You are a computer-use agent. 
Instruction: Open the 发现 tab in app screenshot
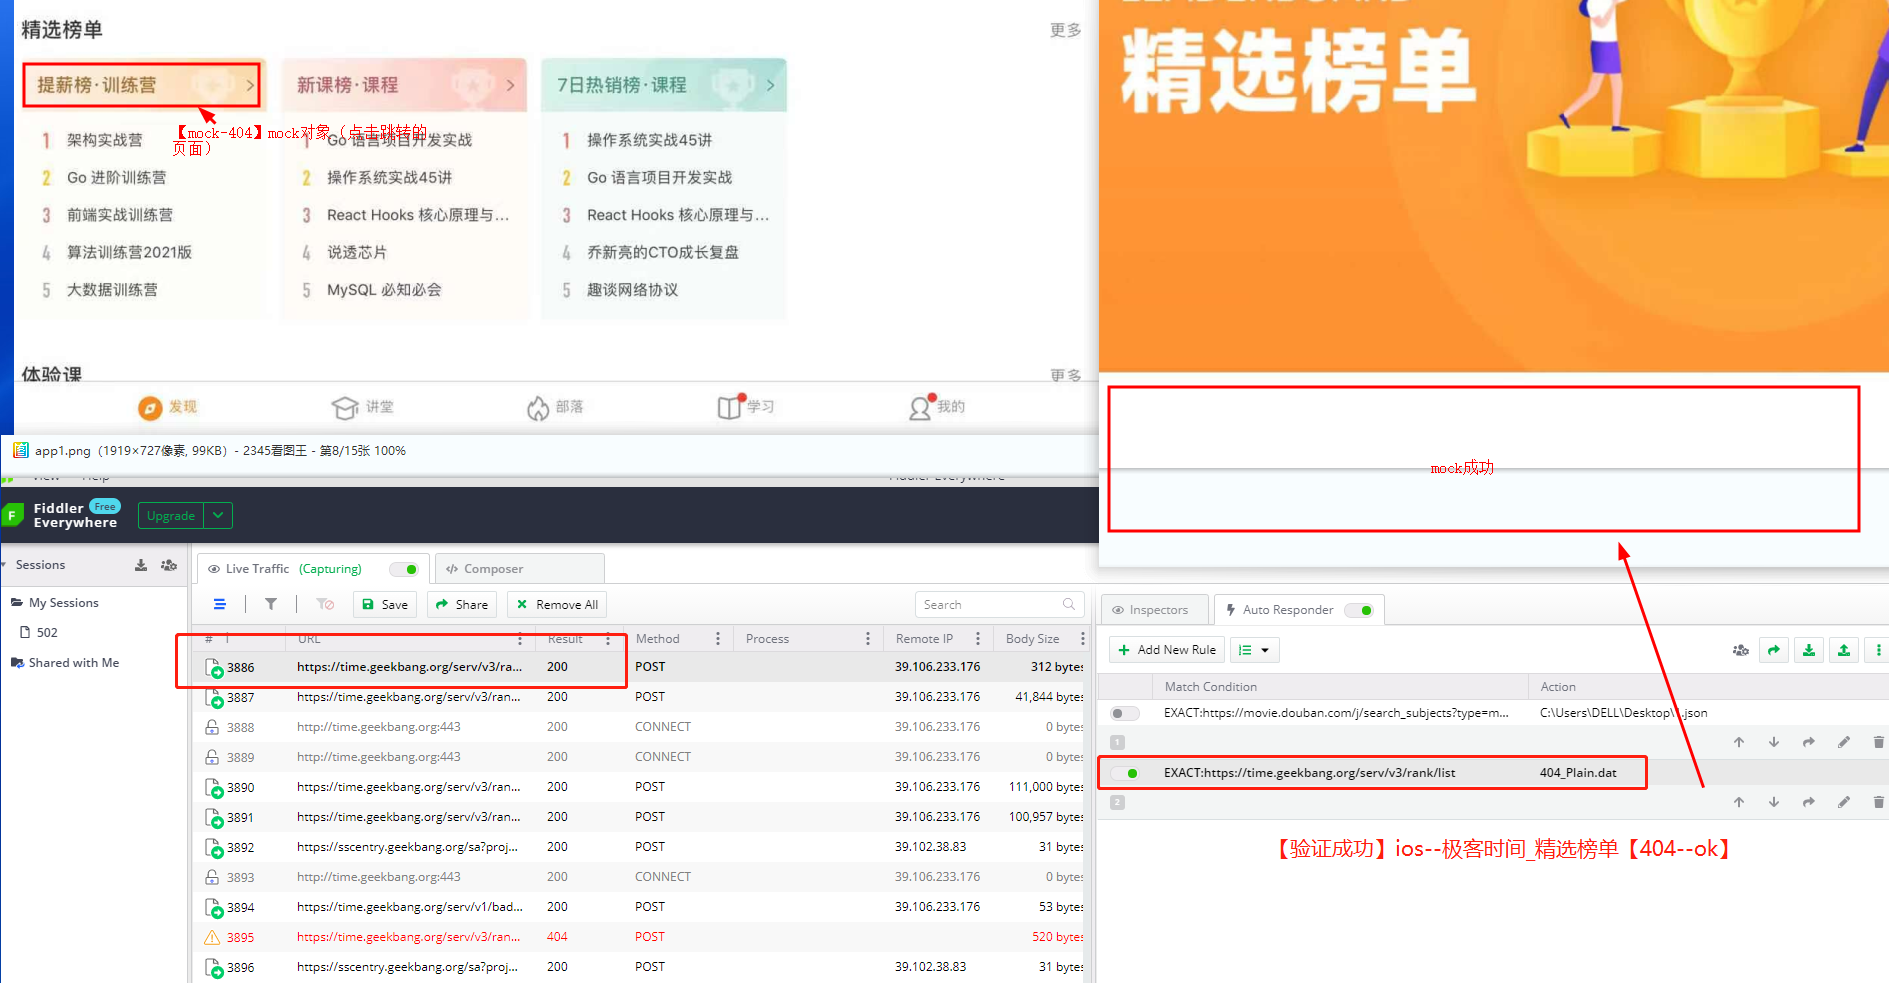point(168,407)
